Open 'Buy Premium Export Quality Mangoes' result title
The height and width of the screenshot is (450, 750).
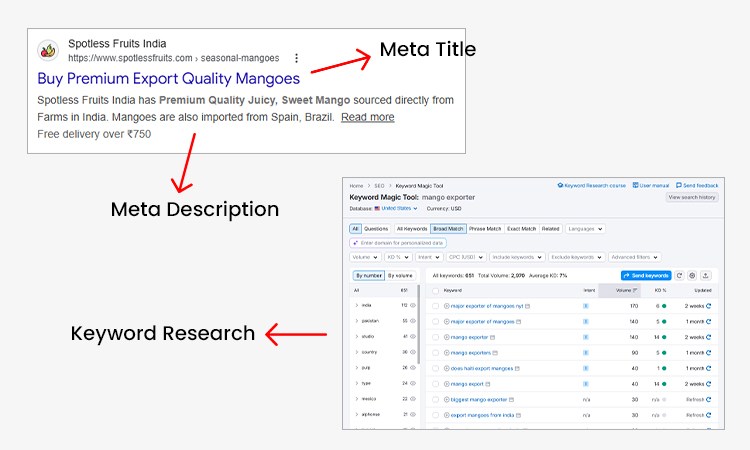[168, 78]
